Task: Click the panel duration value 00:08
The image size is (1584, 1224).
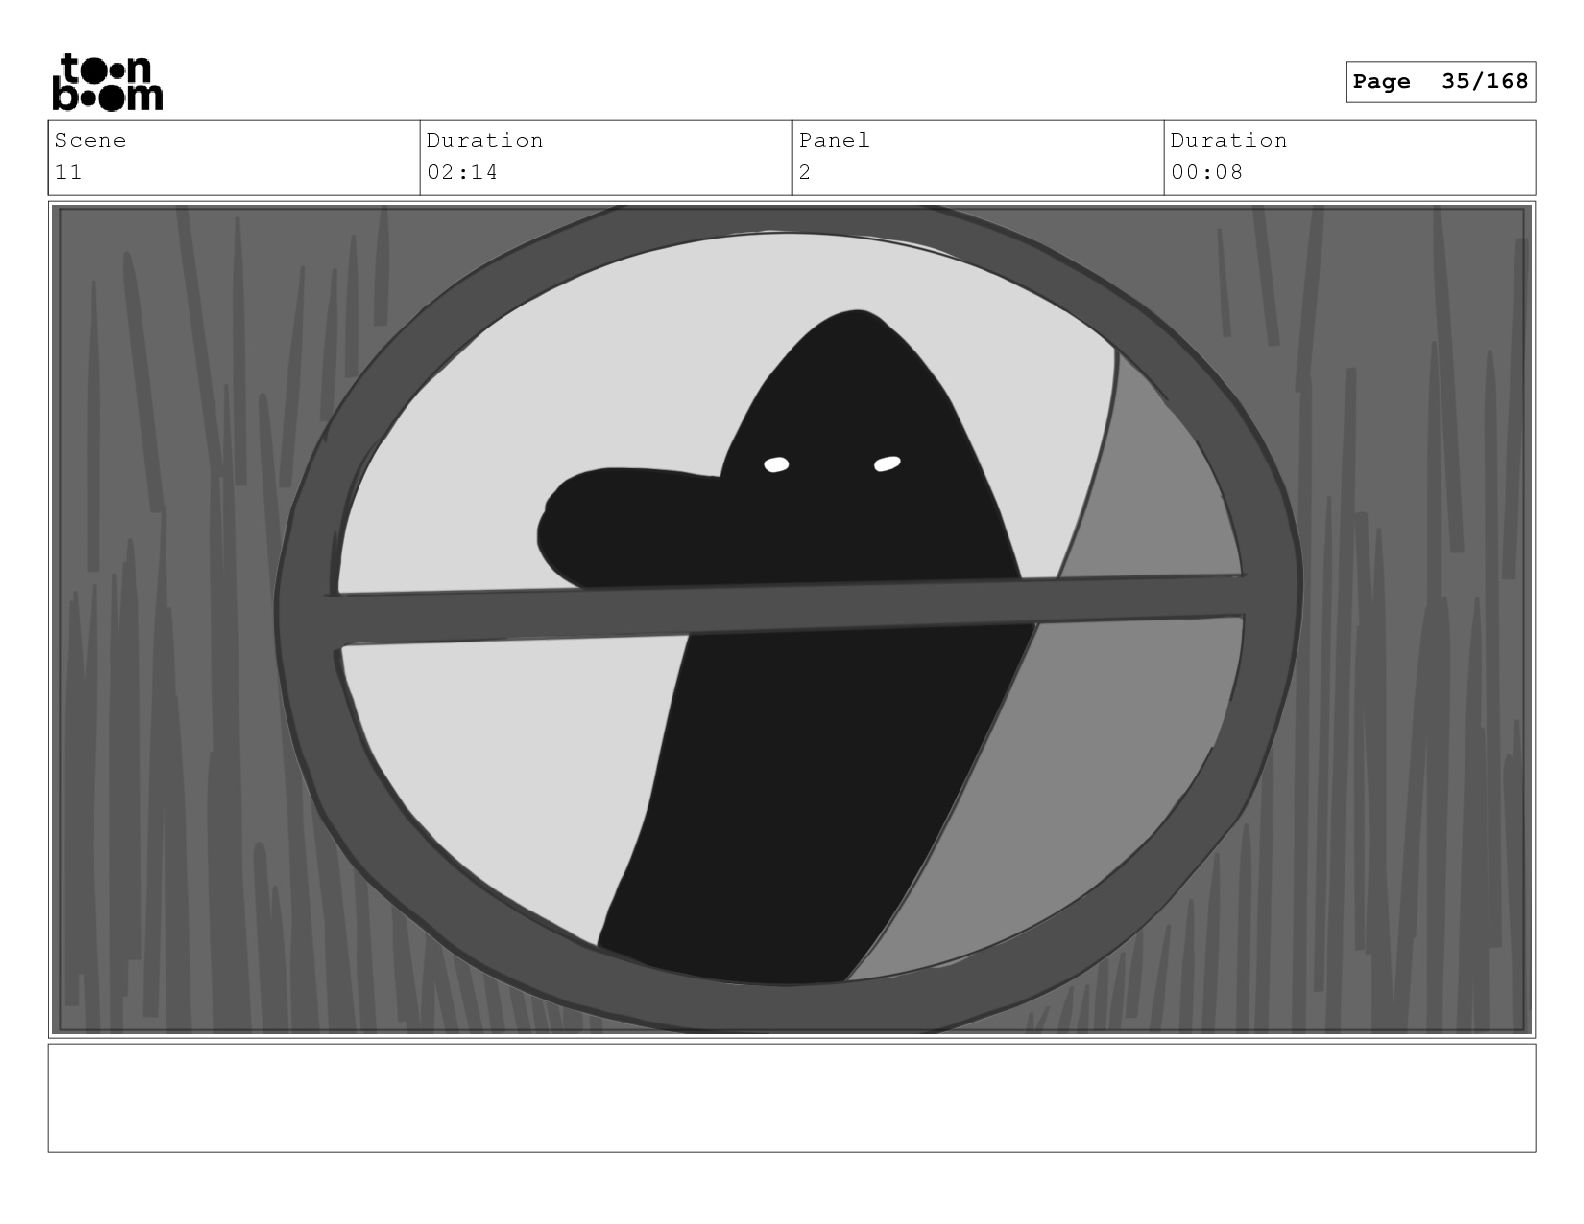Action: [1207, 172]
